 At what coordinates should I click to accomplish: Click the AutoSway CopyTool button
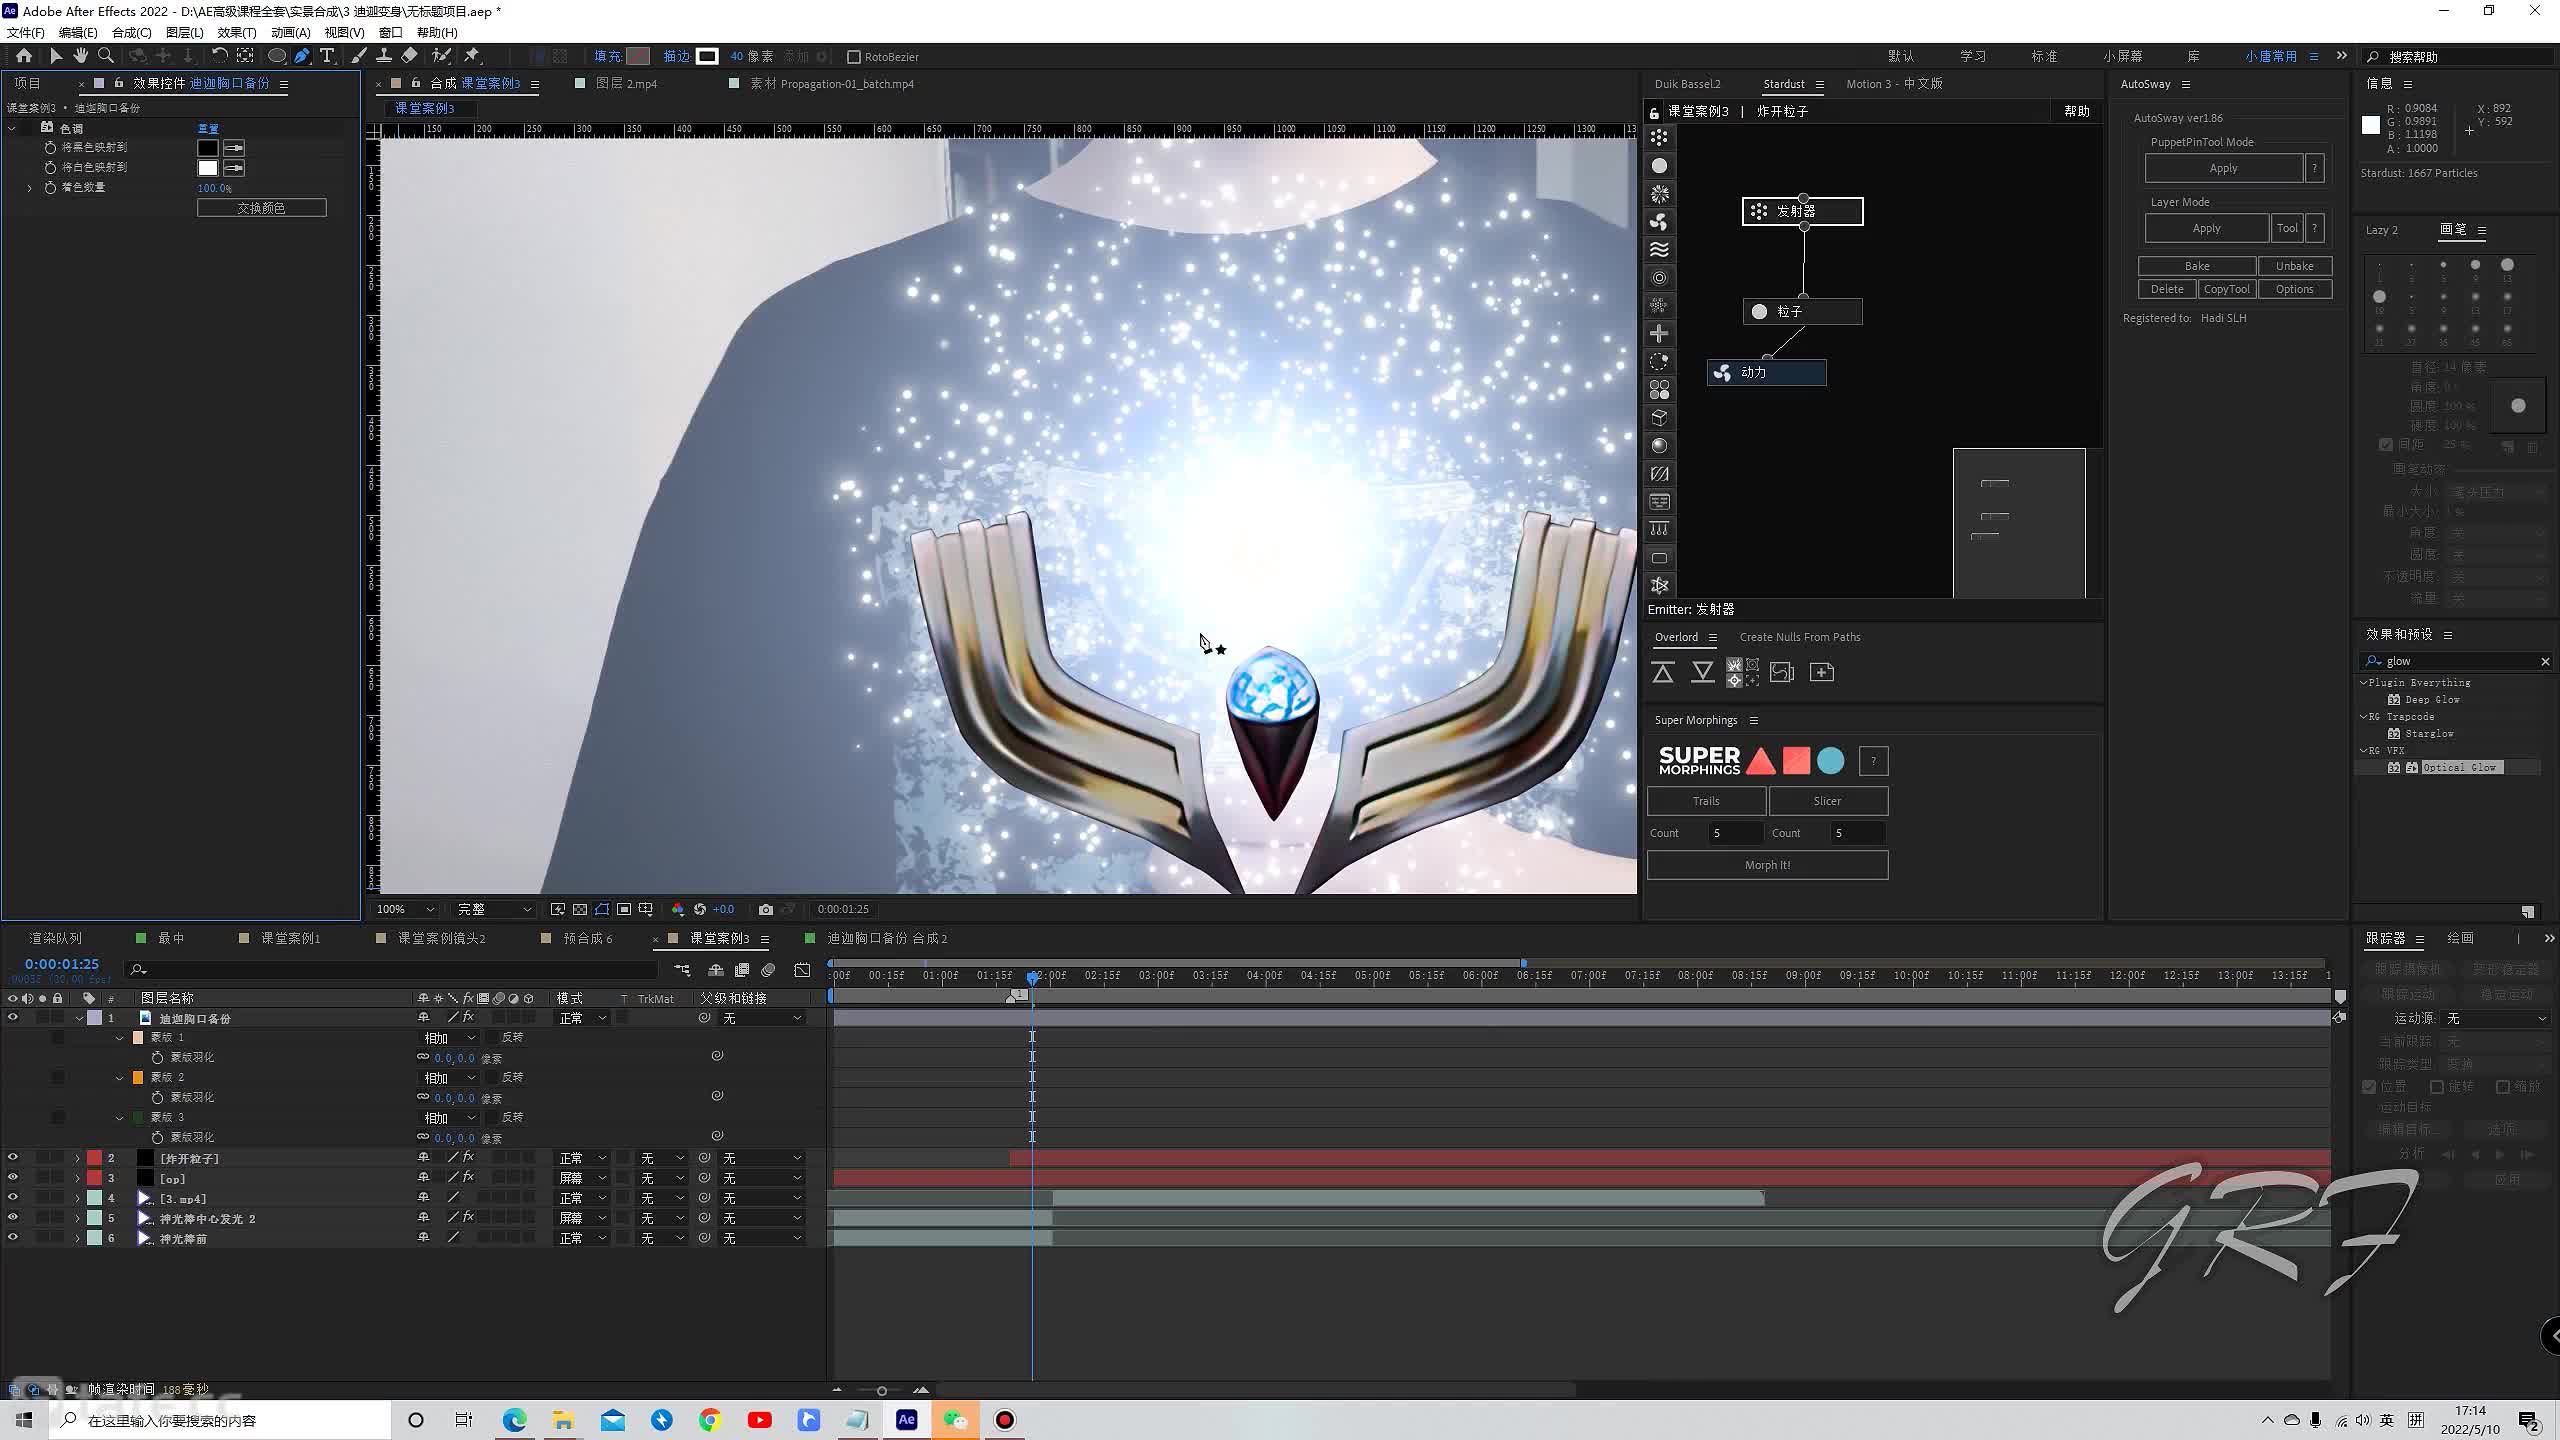tap(2226, 289)
